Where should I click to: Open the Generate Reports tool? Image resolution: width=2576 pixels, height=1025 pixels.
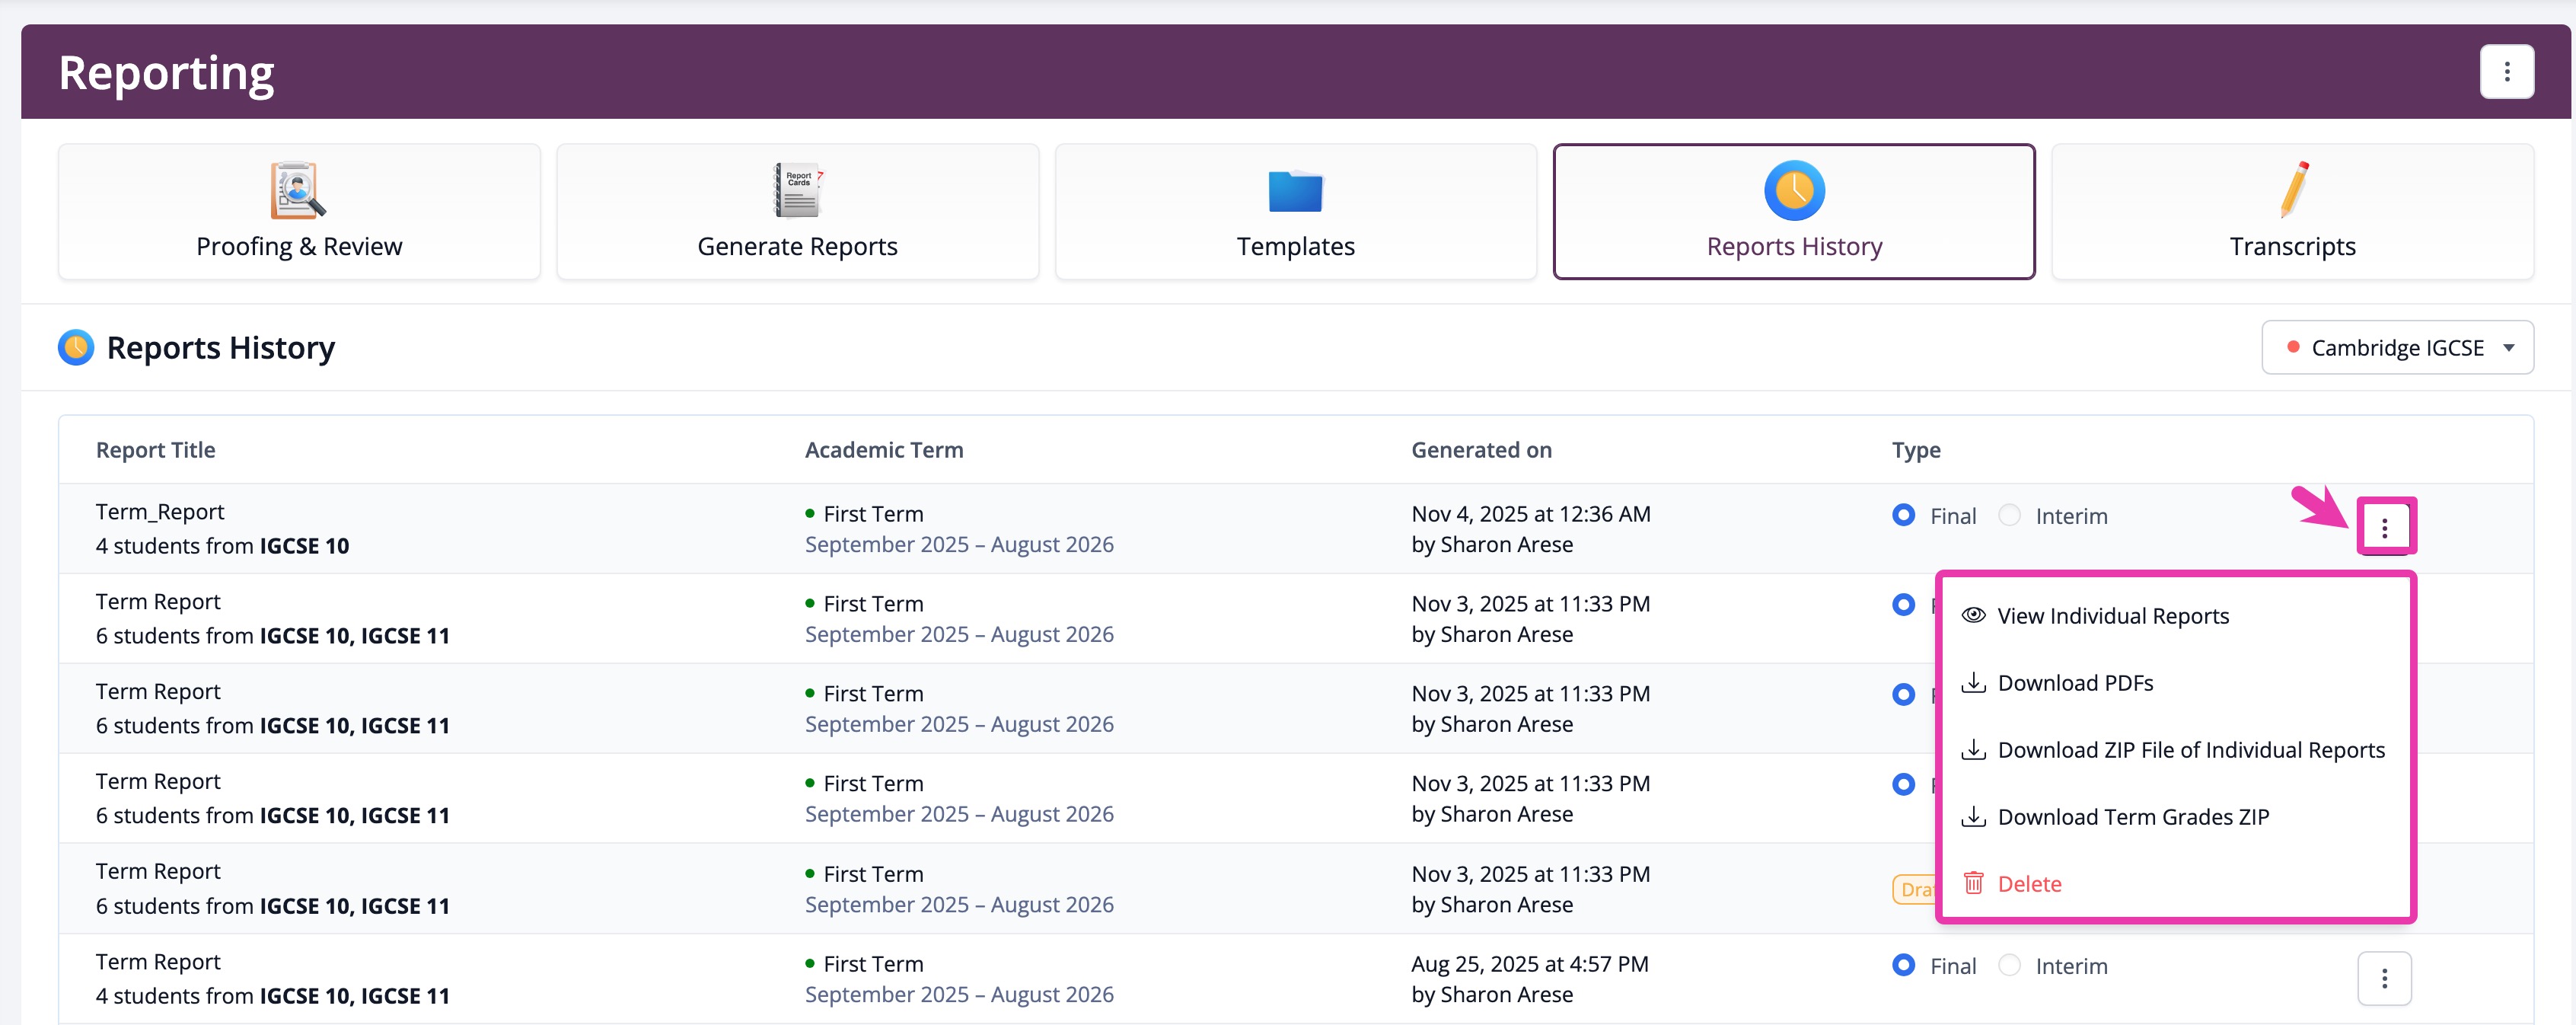click(x=797, y=212)
